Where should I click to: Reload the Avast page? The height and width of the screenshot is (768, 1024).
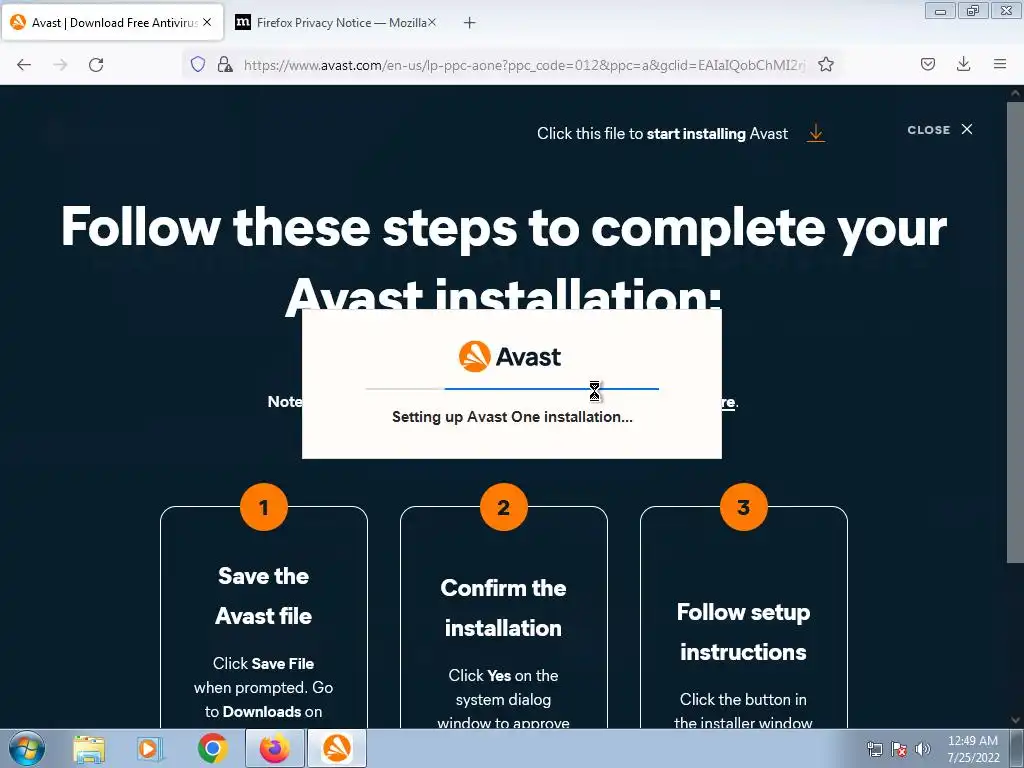pyautogui.click(x=96, y=65)
